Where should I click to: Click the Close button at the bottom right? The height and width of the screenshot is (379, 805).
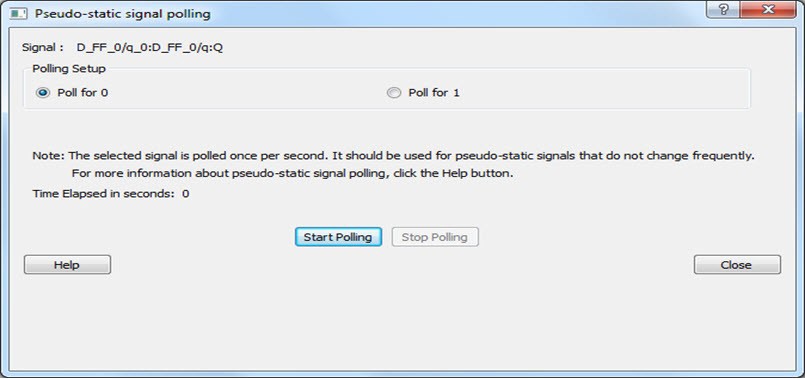click(737, 265)
